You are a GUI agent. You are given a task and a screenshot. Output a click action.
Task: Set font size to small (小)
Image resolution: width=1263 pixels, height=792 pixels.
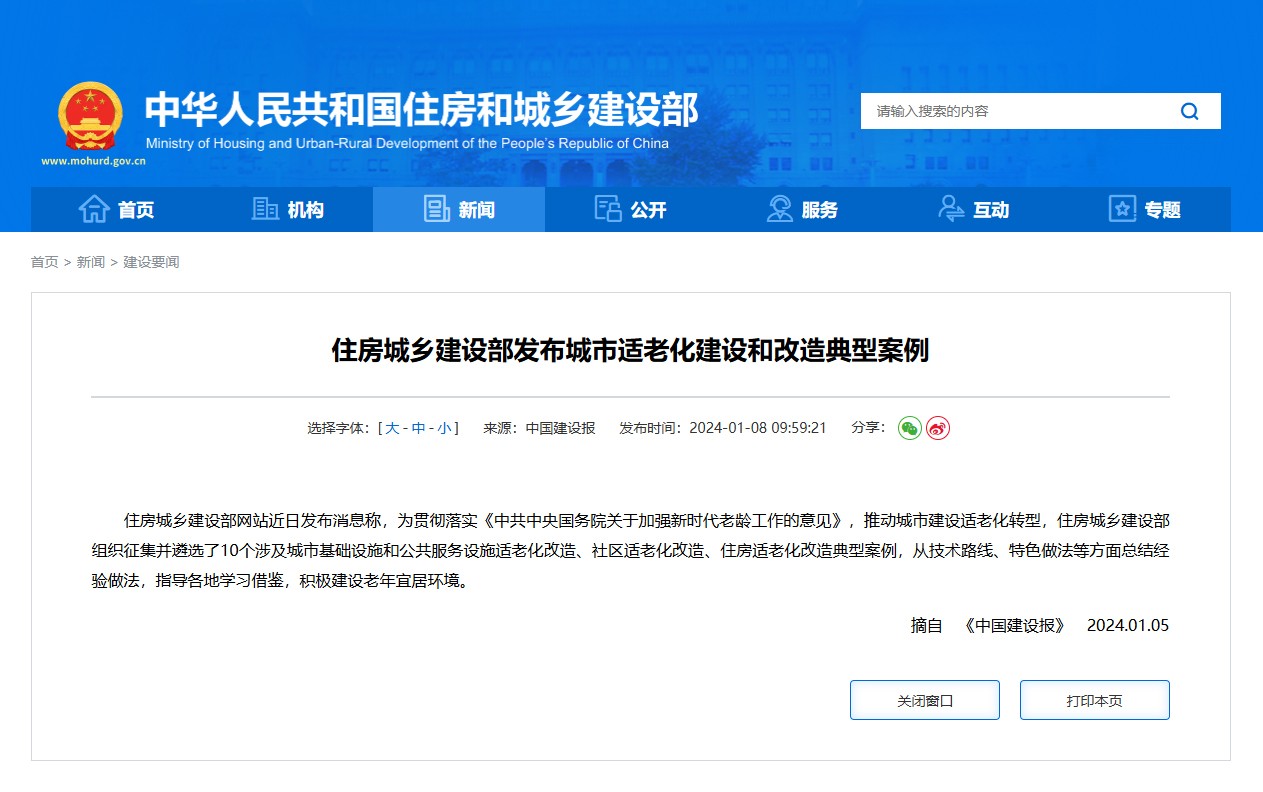point(444,428)
